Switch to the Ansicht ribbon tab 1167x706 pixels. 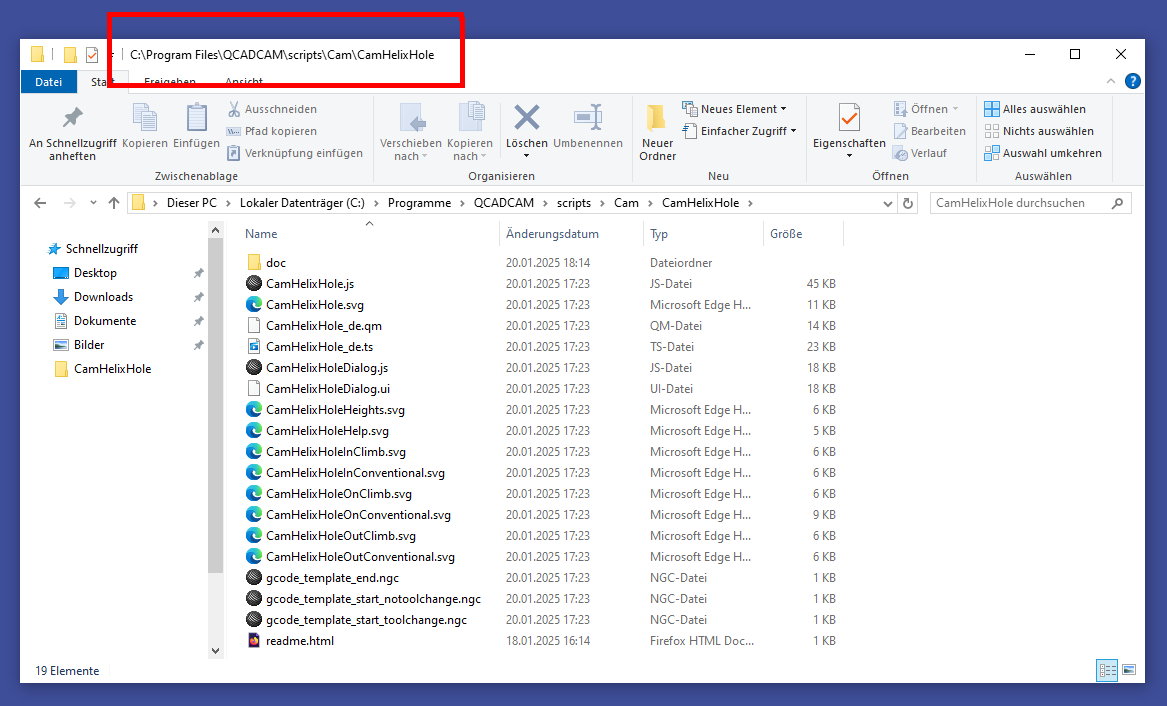click(x=244, y=82)
